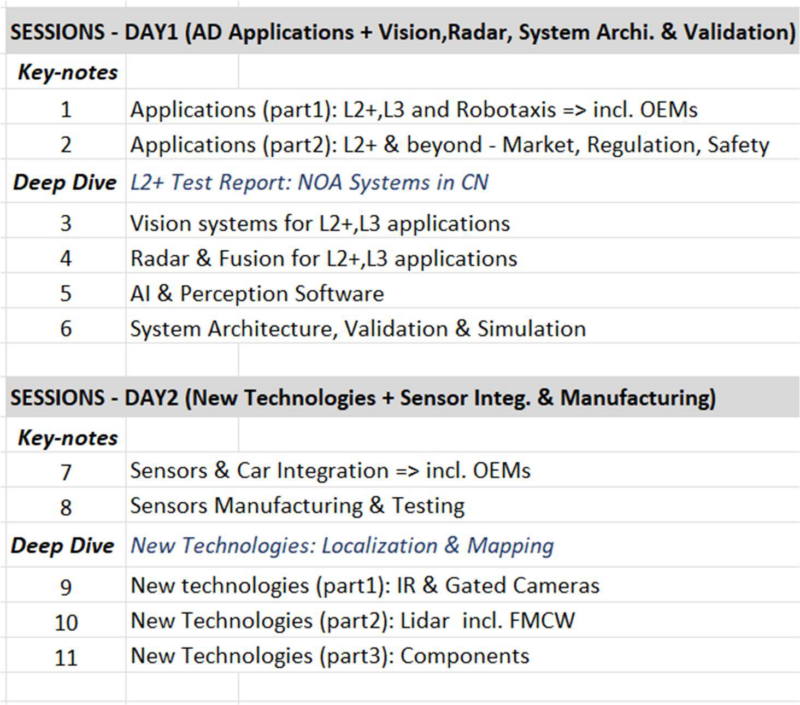Click 'System Architecture, Validation & Simulation' cell
Viewport: 800px width, 705px height.
358,328
